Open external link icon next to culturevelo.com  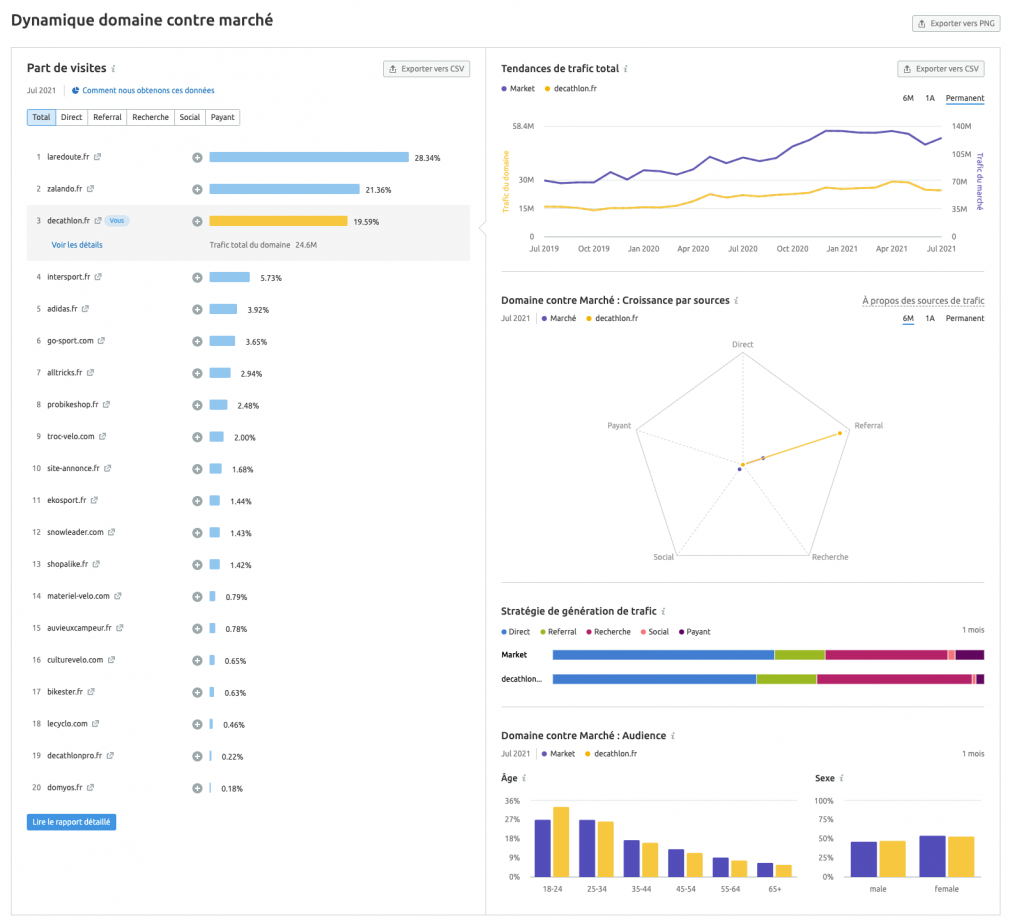tap(111, 660)
